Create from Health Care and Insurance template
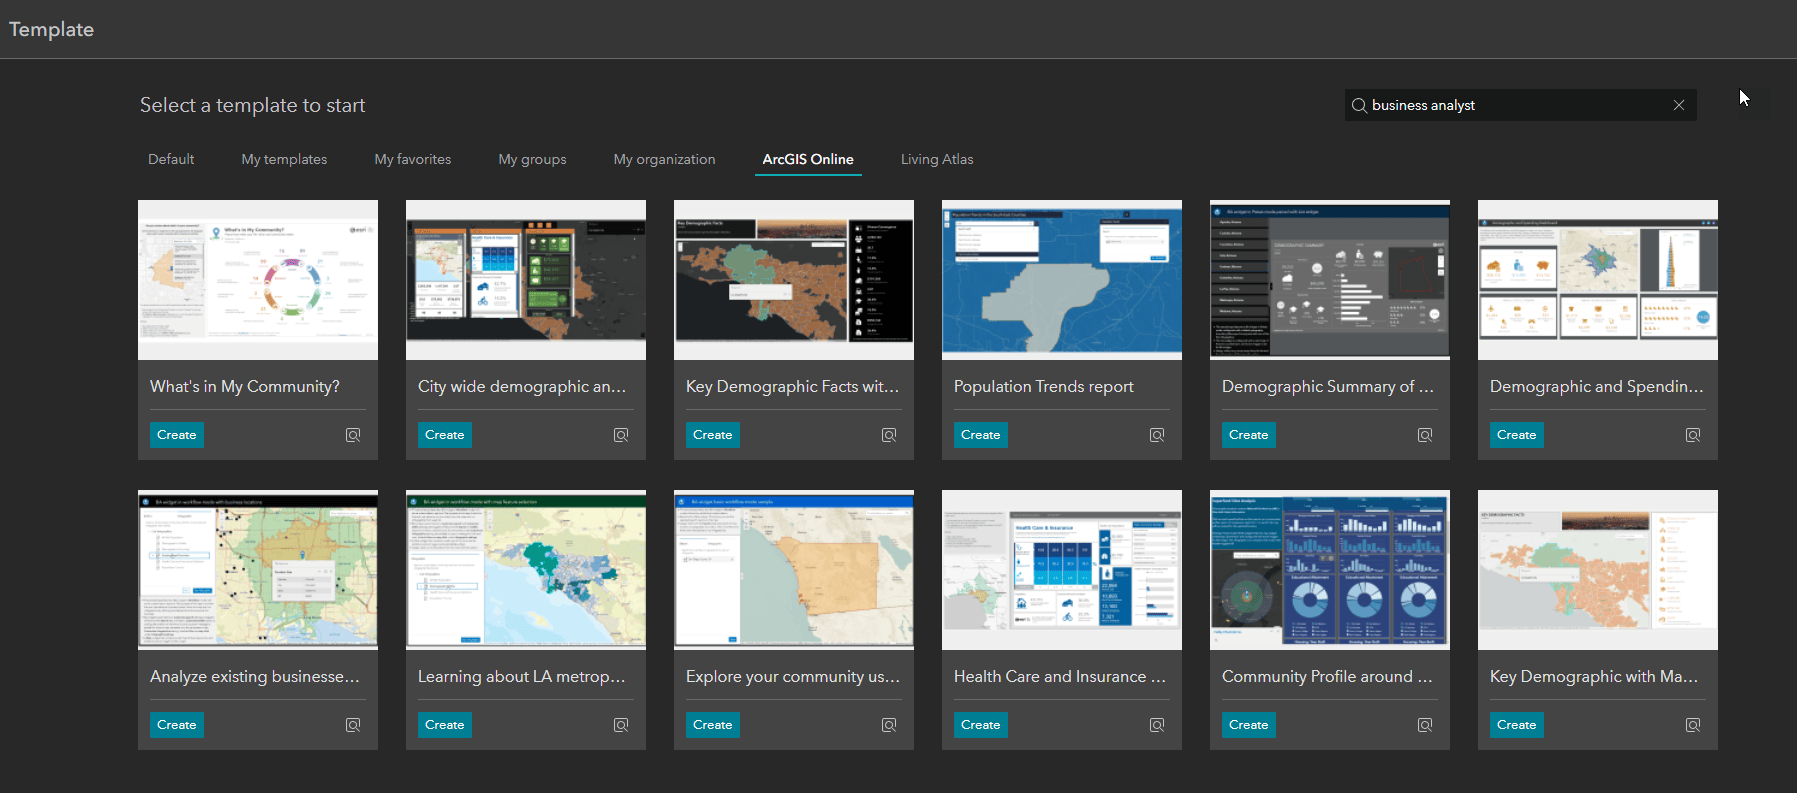Image resolution: width=1797 pixels, height=793 pixels. (981, 725)
